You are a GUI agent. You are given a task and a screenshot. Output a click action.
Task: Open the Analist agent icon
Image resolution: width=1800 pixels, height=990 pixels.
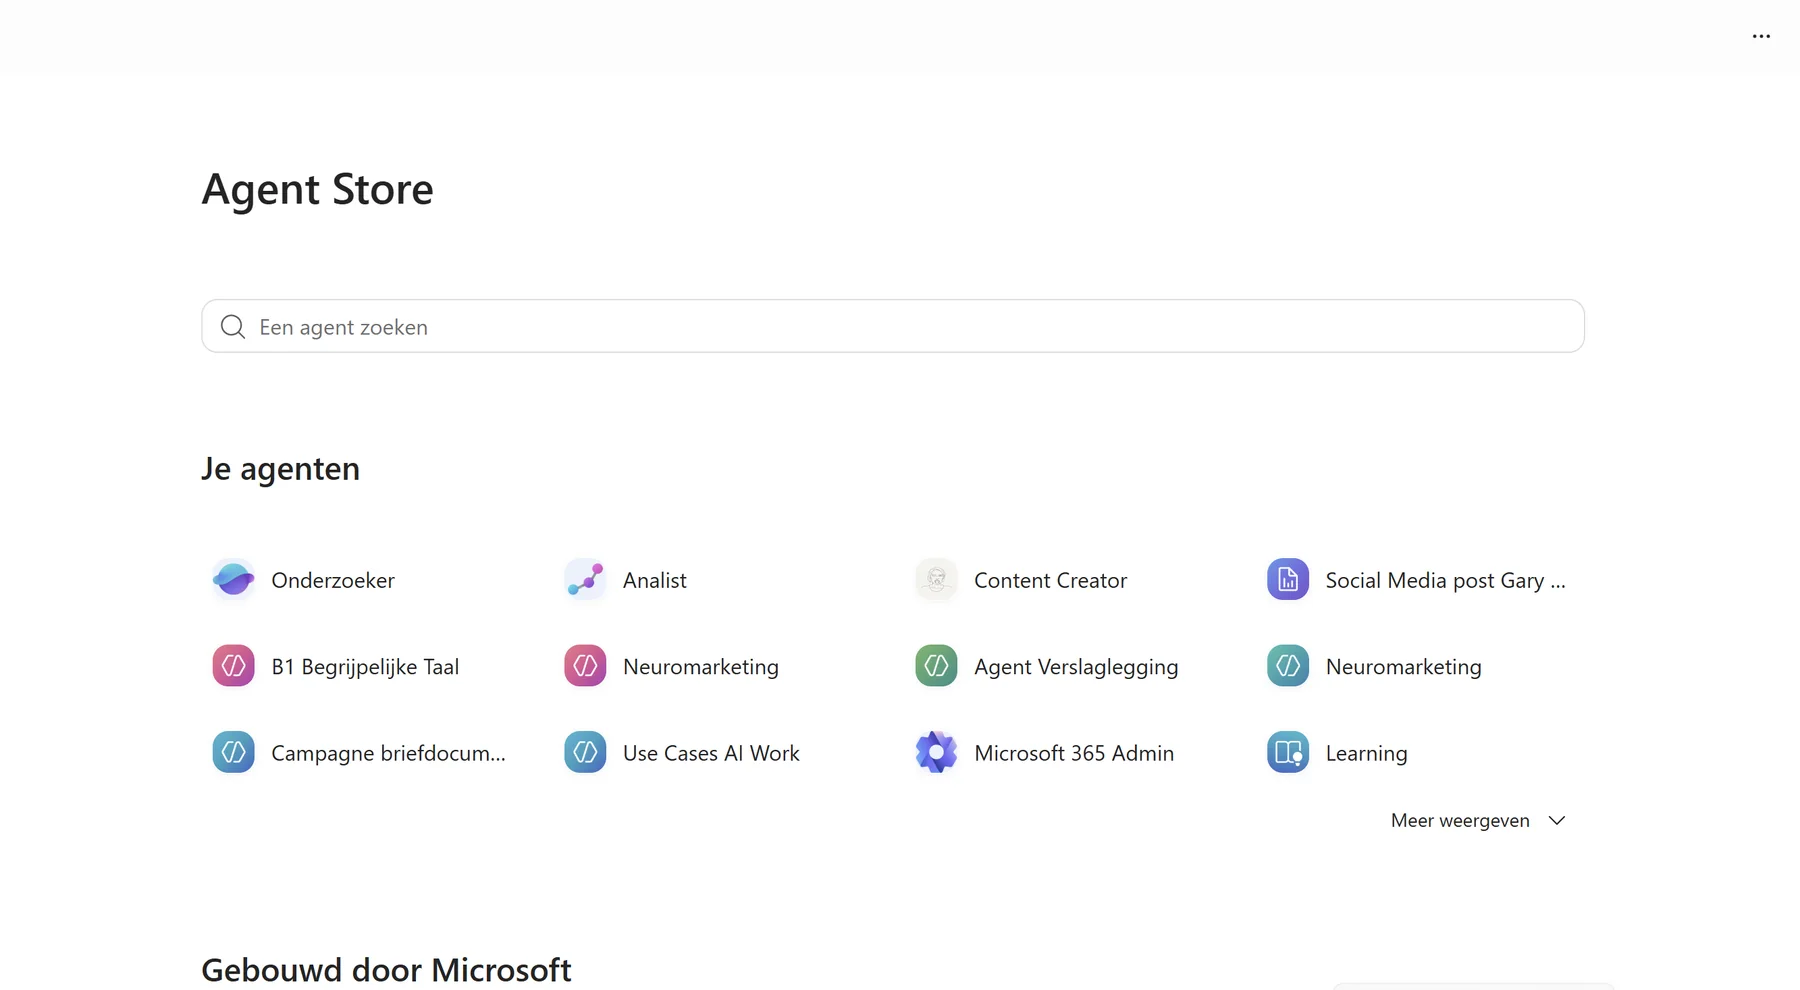click(x=585, y=580)
